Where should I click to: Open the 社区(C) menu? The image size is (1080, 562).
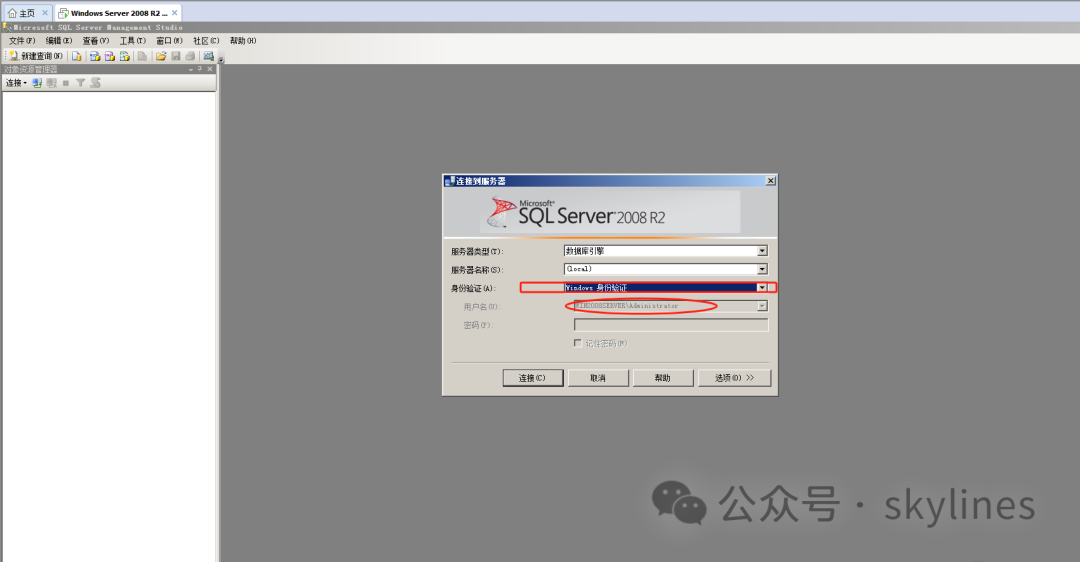pos(206,41)
